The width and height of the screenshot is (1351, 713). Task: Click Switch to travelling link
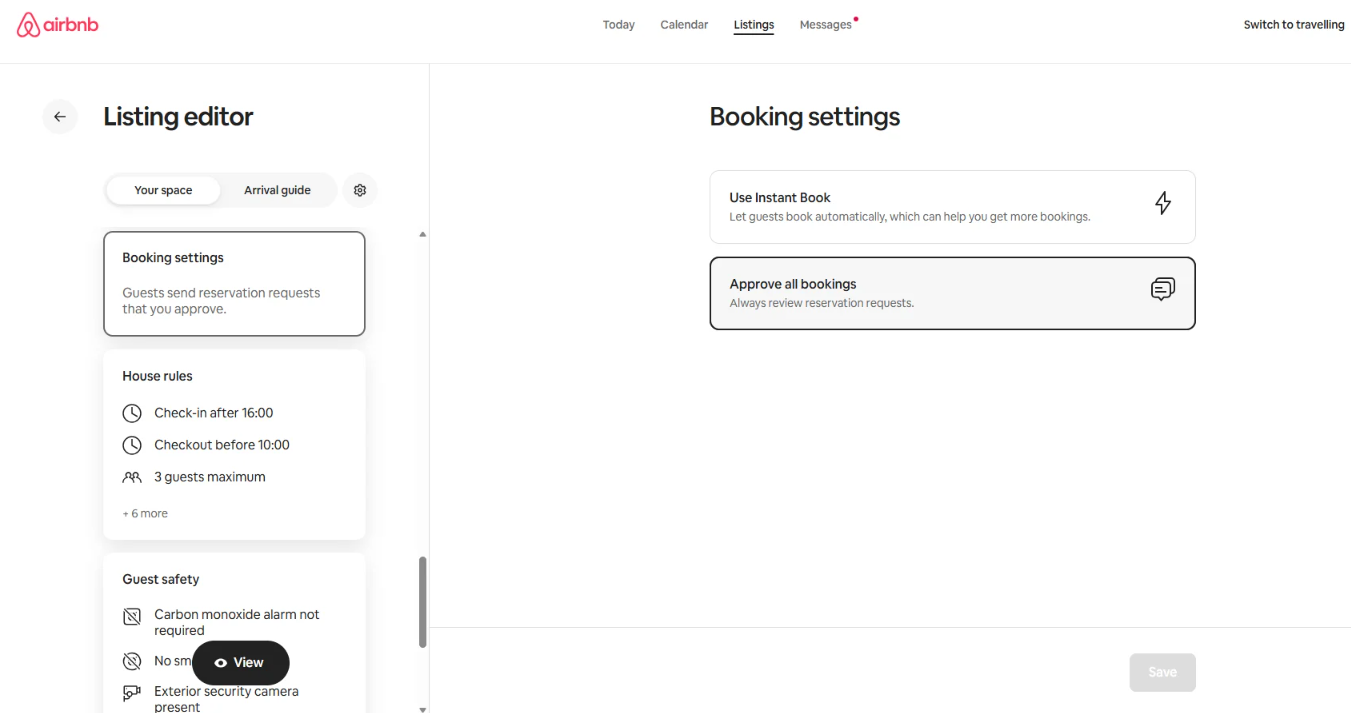click(x=1293, y=25)
